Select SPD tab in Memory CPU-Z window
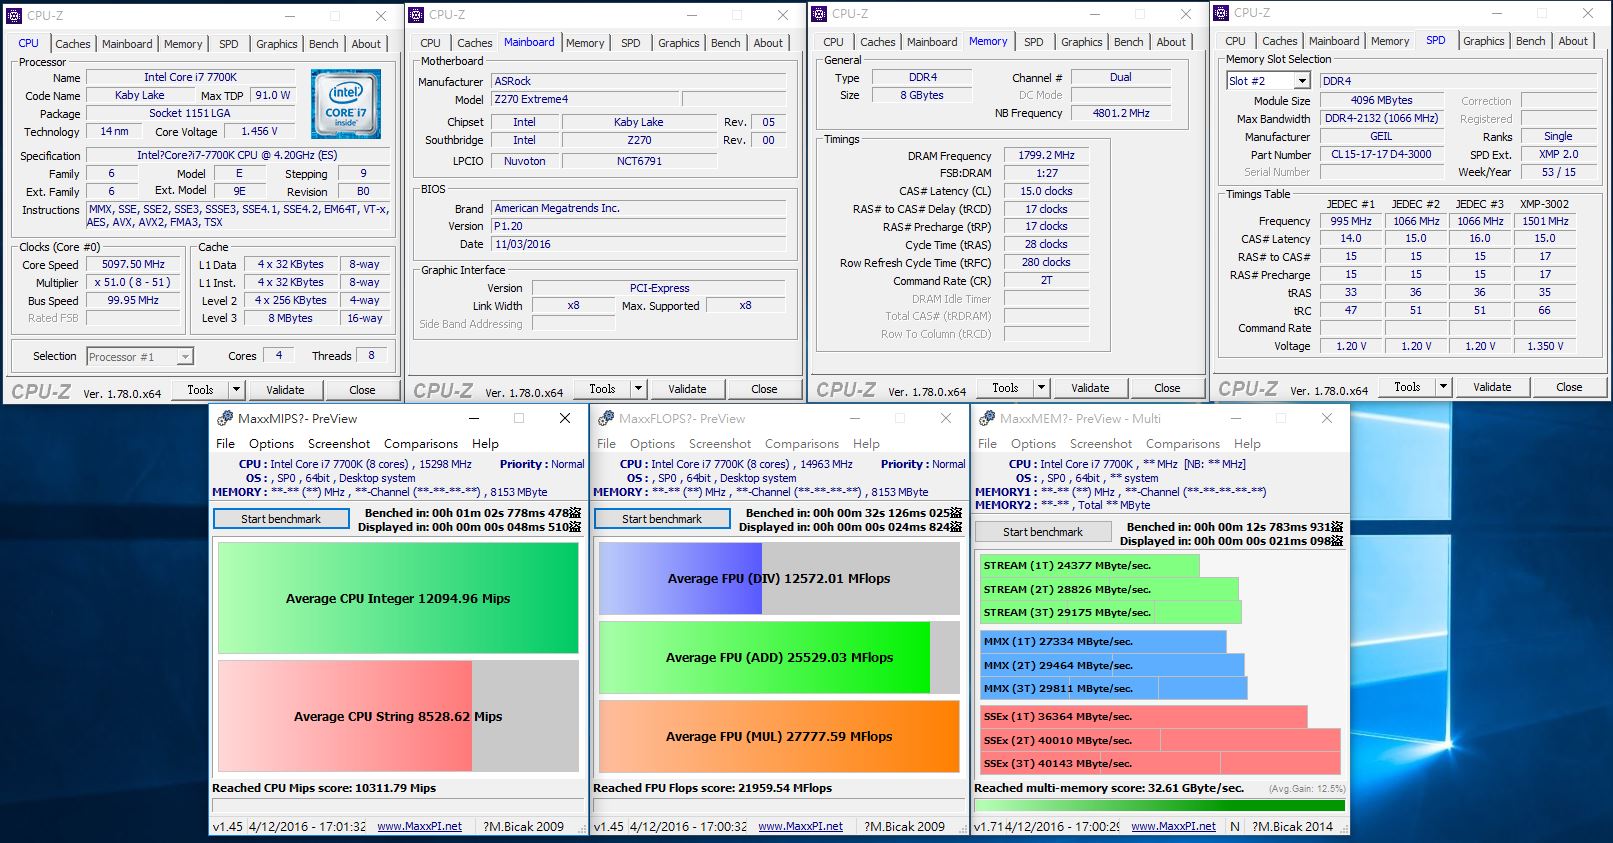Viewport: 1613px width, 843px height. [1034, 42]
